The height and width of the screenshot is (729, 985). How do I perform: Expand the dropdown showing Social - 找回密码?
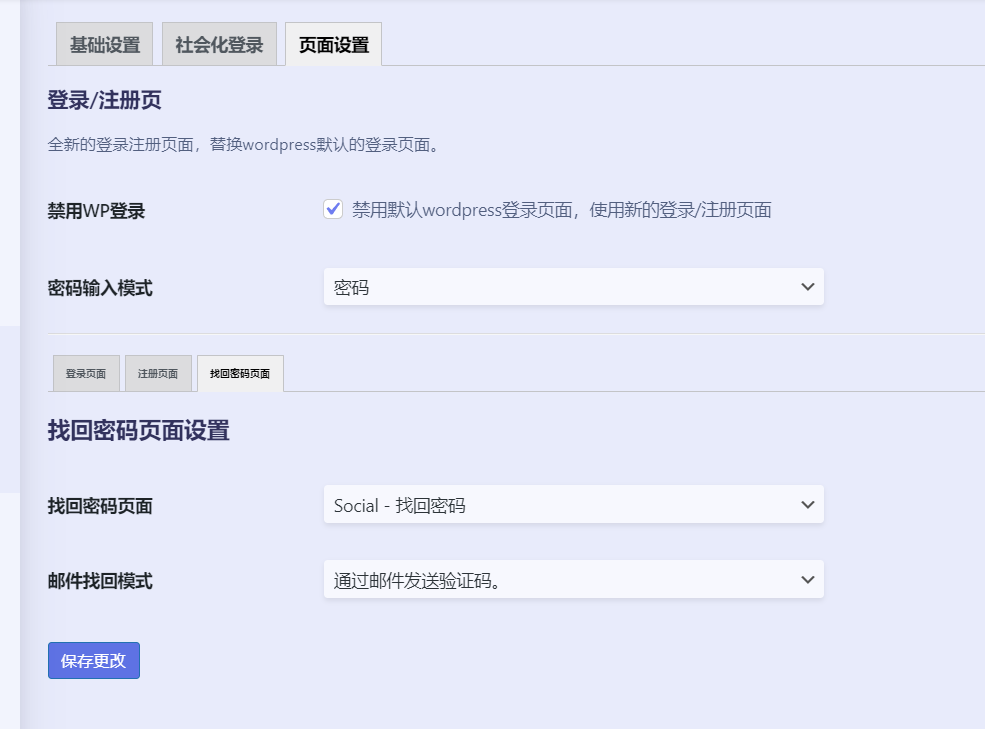pos(573,505)
